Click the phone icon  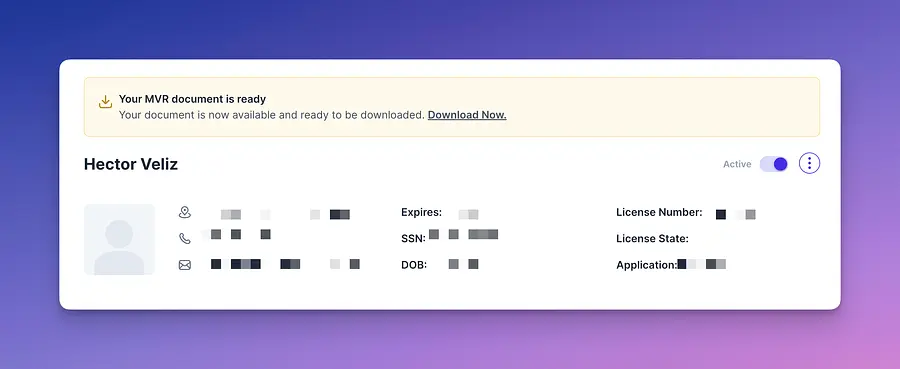pos(184,238)
